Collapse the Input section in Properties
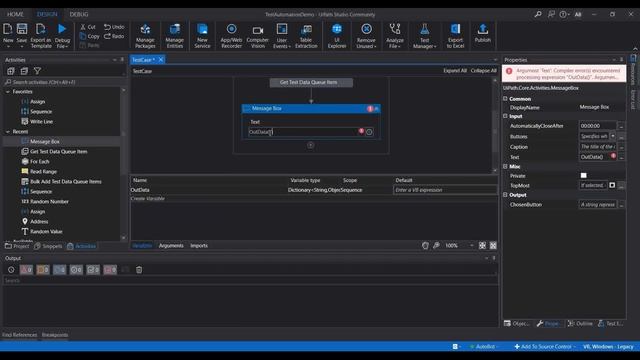Viewport: 640px width, 360px height. 505,116
